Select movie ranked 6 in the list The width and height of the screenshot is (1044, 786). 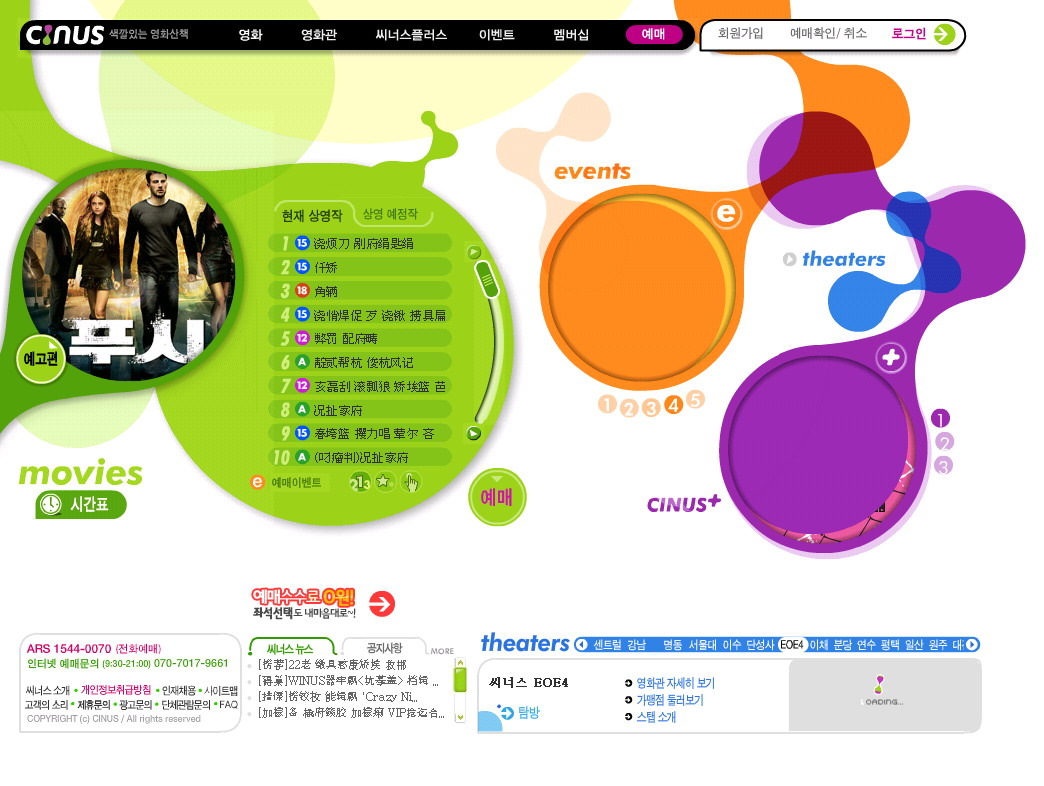click(x=360, y=363)
